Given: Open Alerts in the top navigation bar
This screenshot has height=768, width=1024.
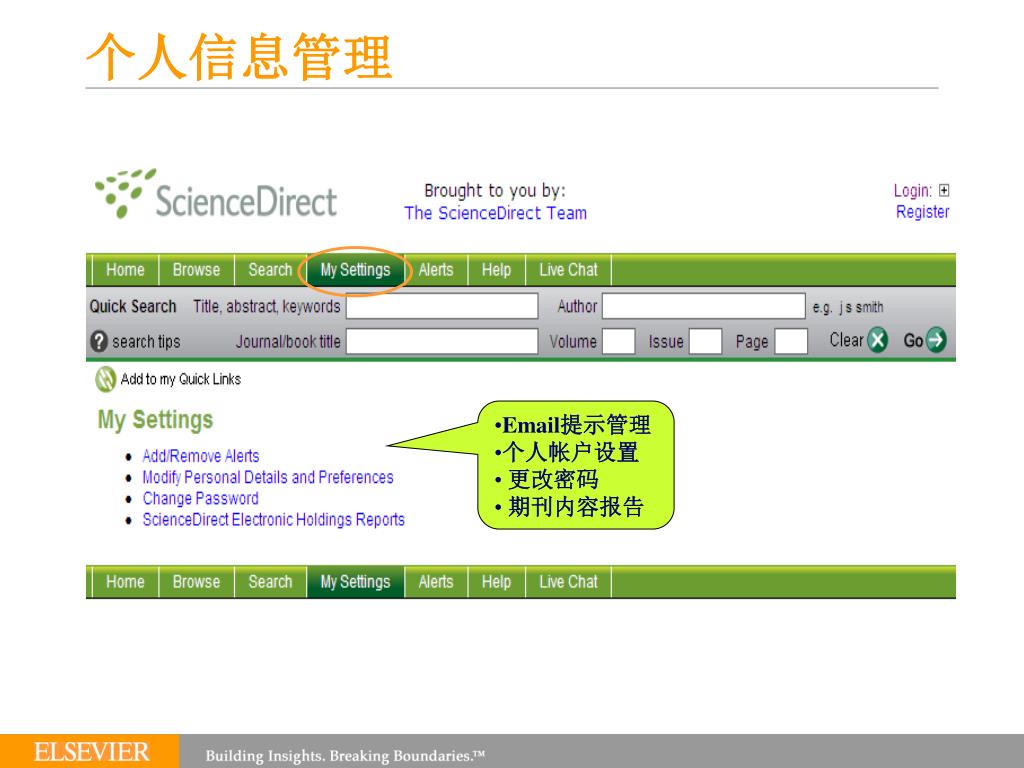Looking at the screenshot, I should [436, 270].
